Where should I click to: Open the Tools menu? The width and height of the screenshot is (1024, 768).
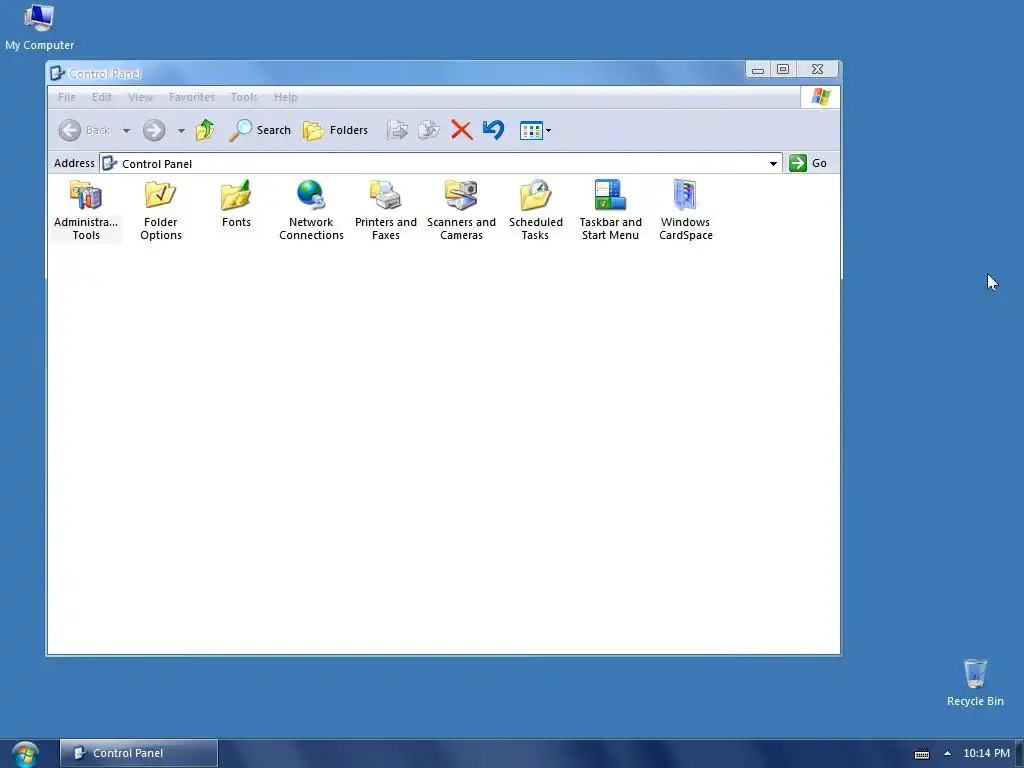(244, 97)
